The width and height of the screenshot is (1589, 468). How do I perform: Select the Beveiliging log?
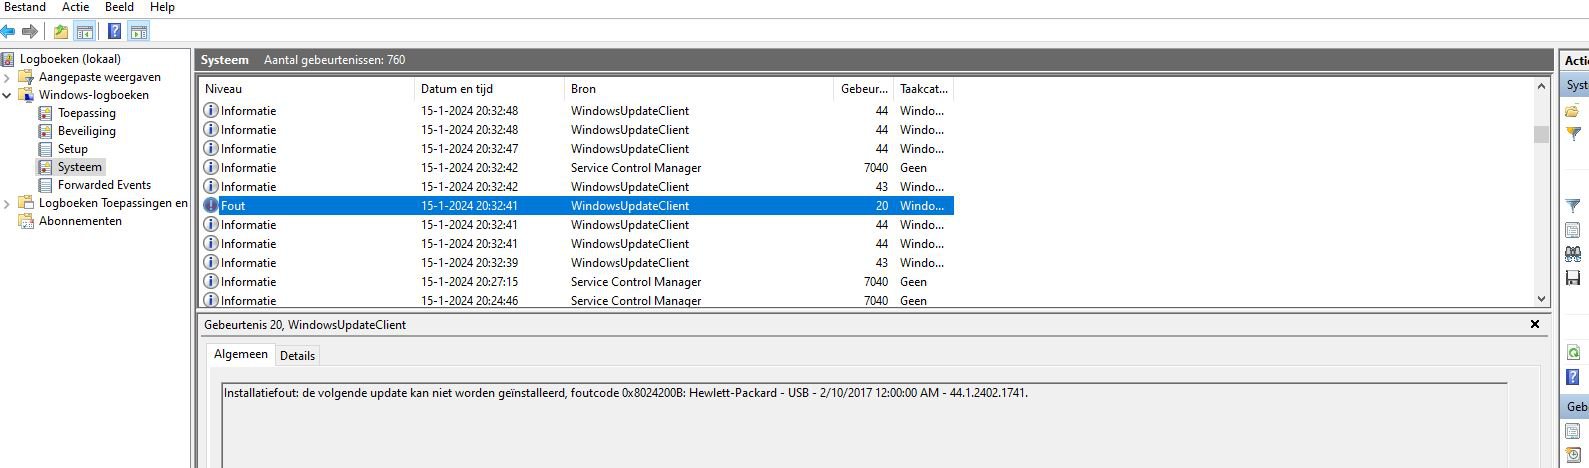click(x=86, y=131)
